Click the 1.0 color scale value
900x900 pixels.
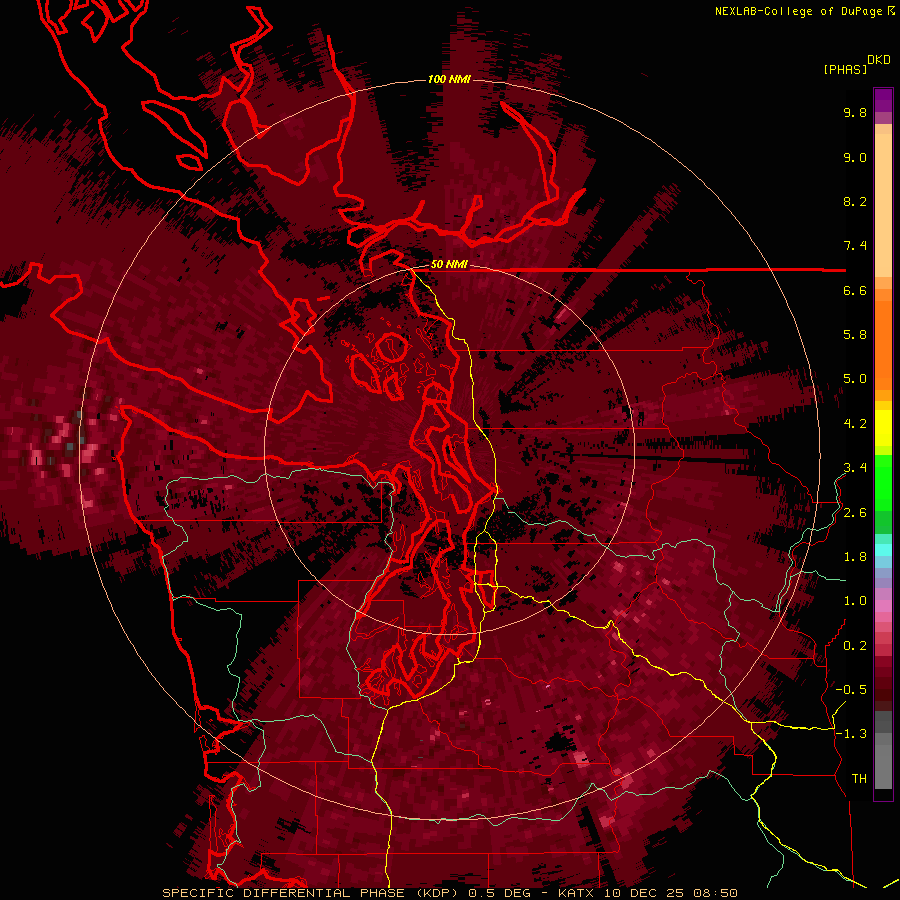(x=855, y=601)
